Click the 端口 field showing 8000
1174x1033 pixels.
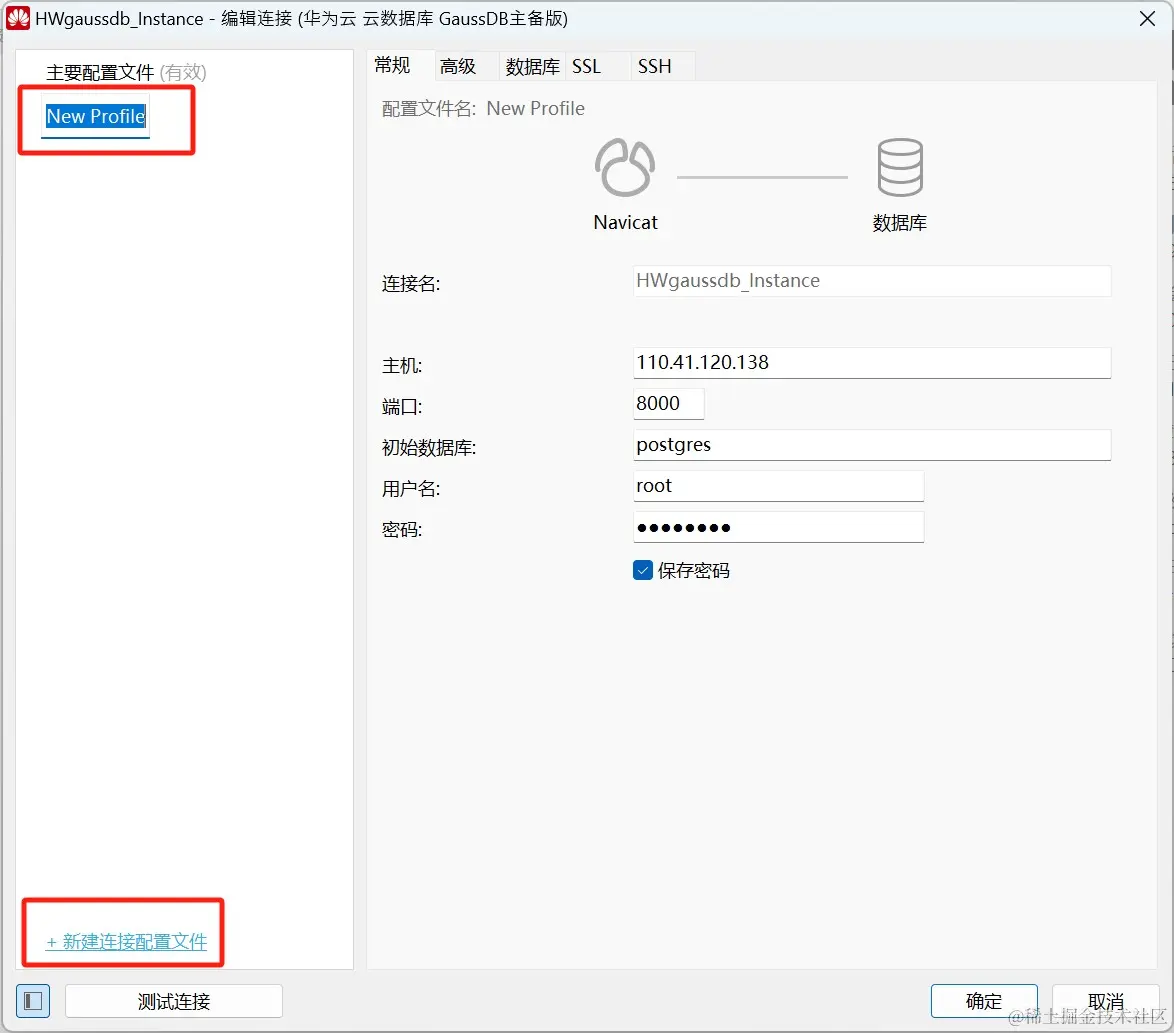coord(669,403)
